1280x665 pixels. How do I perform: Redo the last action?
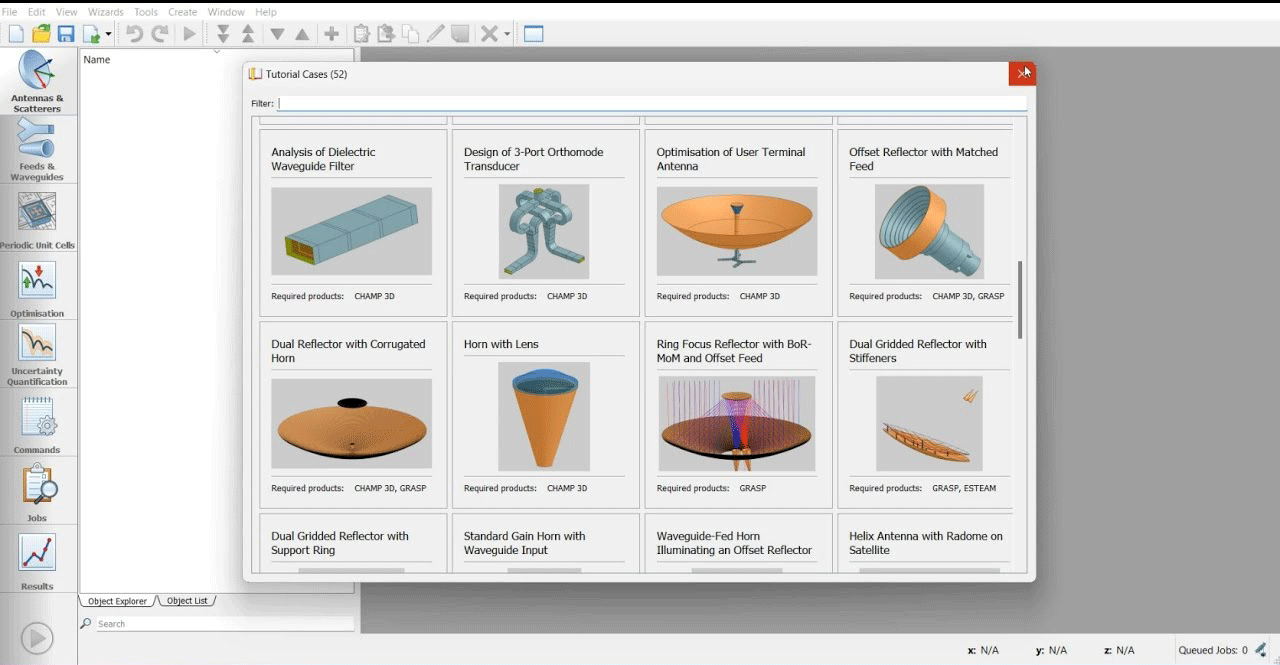point(160,34)
